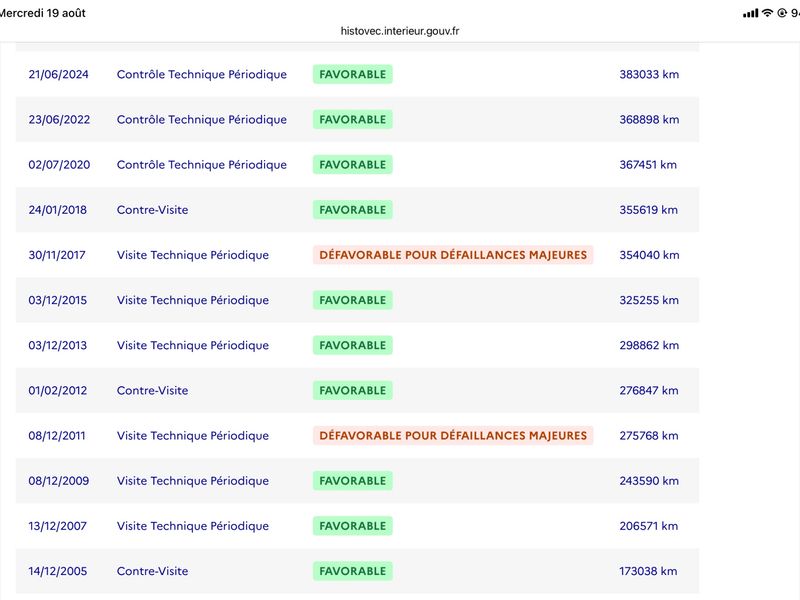Select the 13/12/2007 Visite Technique row
This screenshot has height=600, width=800.
357,526
